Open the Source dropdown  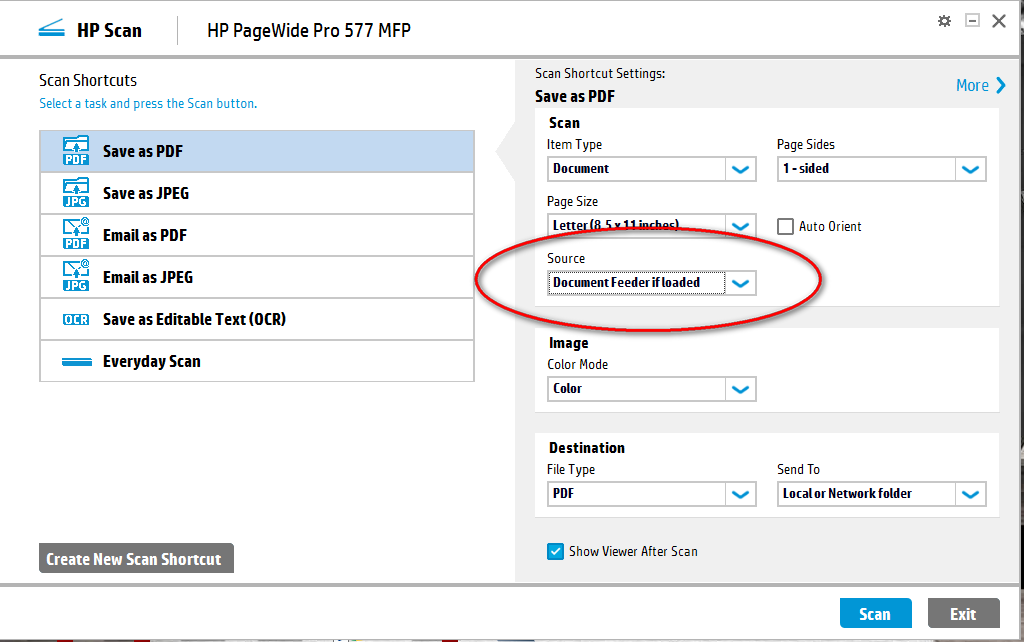coord(741,283)
